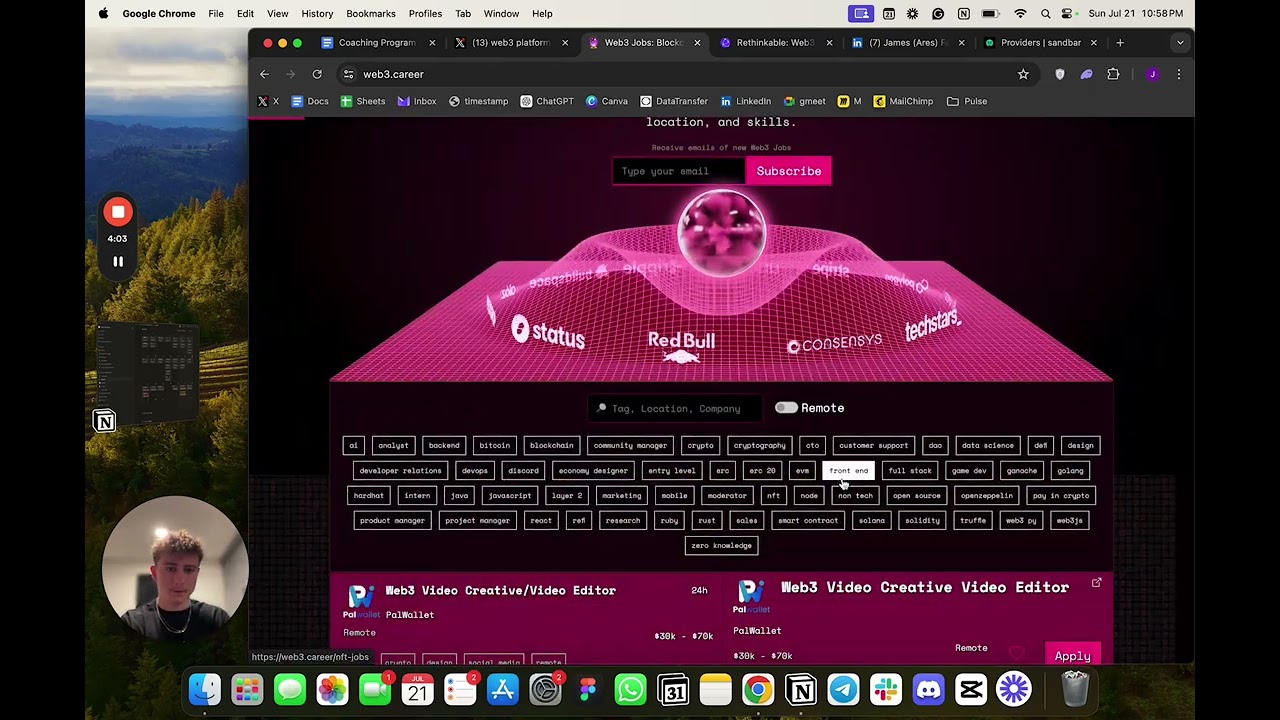Open the Apple menu
The height and width of the screenshot is (720, 1280).
coord(103,14)
